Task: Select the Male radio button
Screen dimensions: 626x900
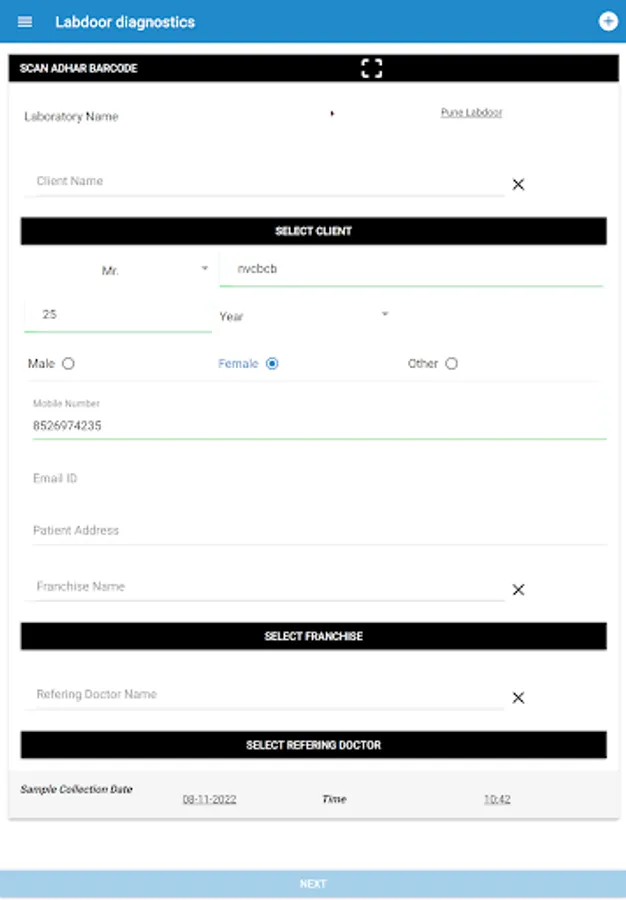Action: pyautogui.click(x=68, y=364)
